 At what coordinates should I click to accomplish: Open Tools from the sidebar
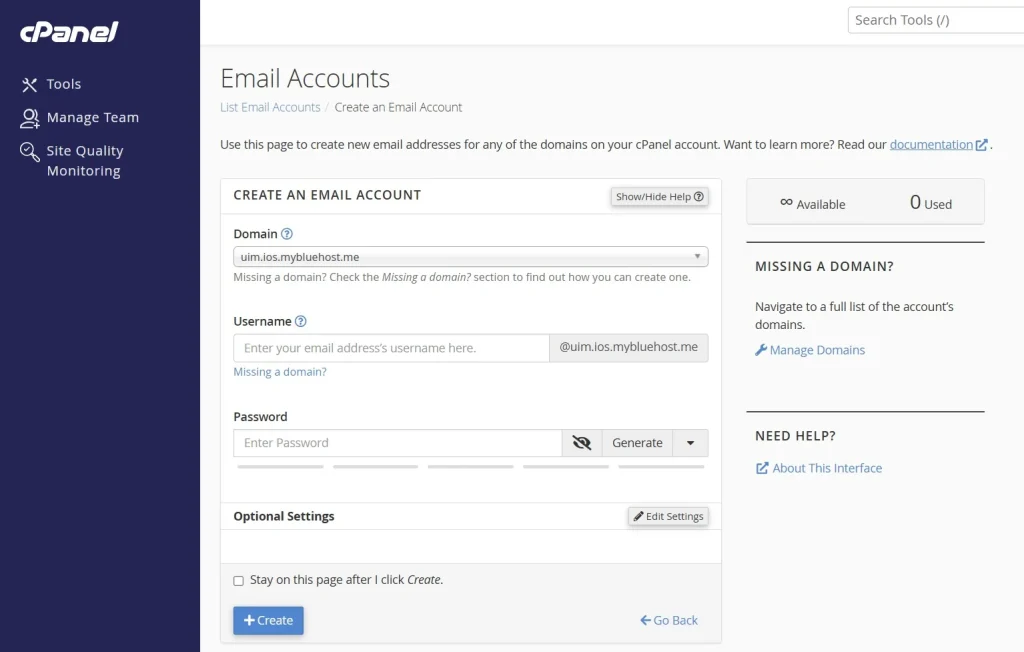coord(63,84)
